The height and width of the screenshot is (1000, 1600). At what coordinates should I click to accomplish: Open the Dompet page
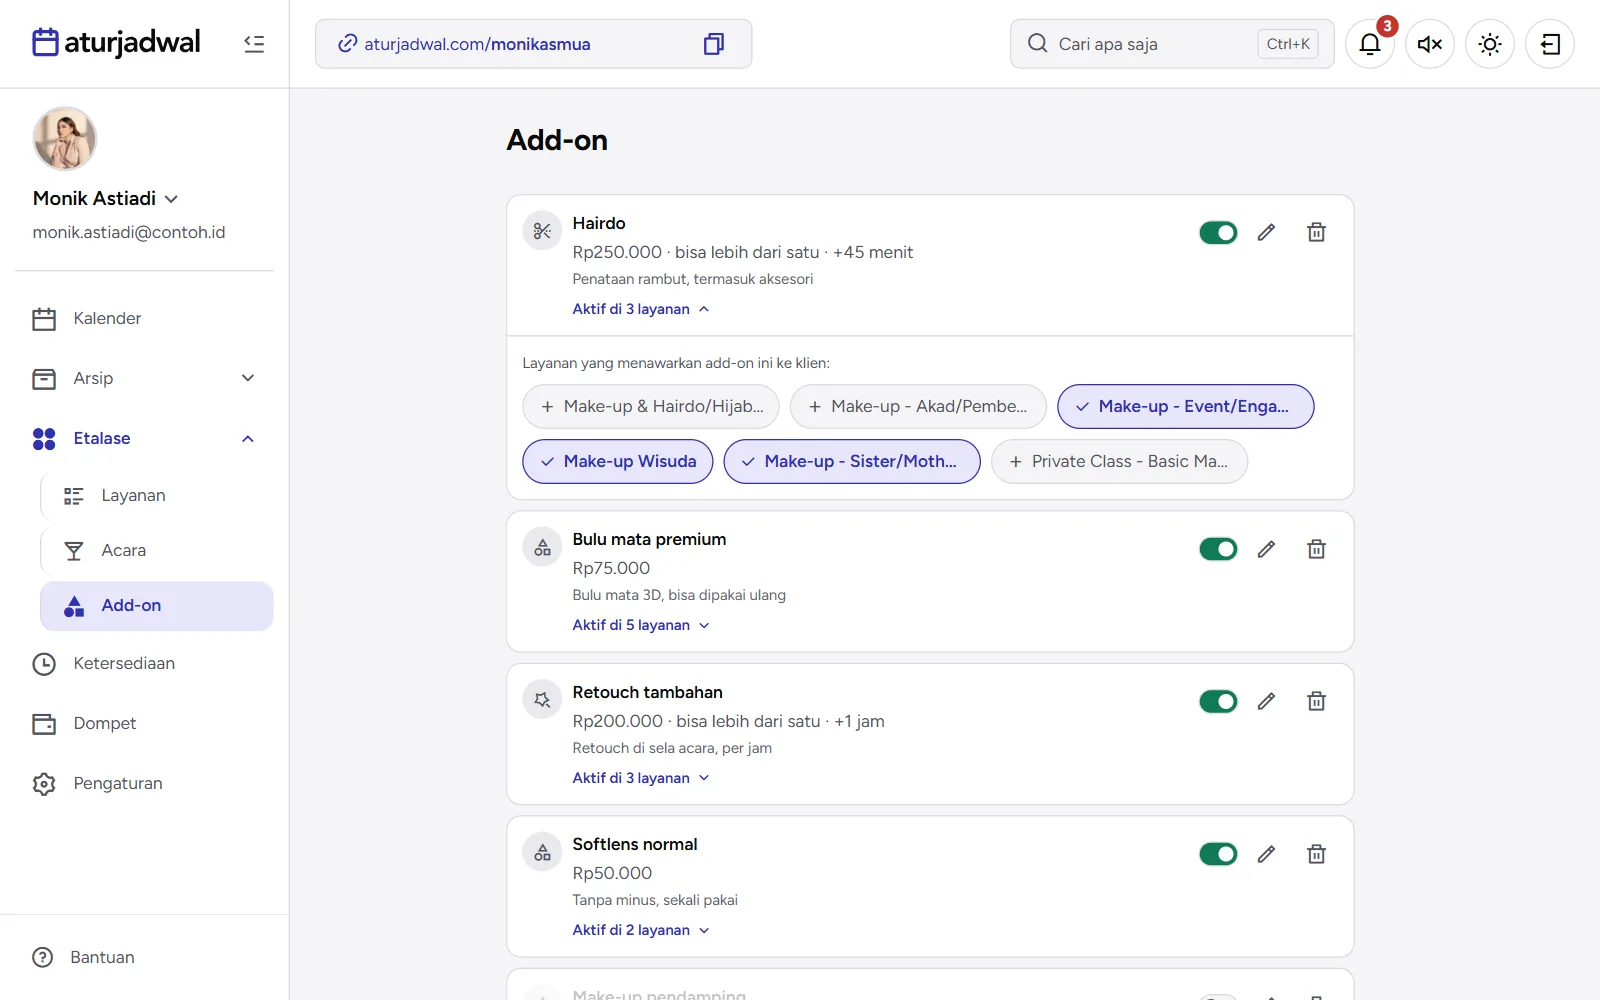pos(144,724)
